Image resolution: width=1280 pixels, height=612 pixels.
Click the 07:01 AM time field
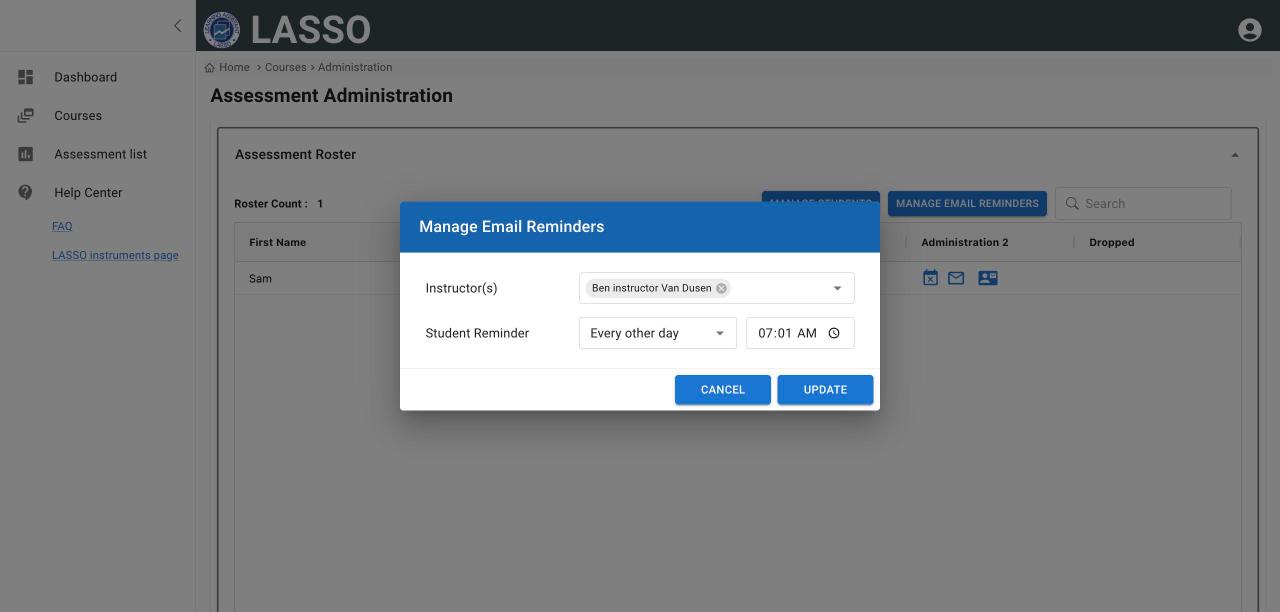[800, 333]
